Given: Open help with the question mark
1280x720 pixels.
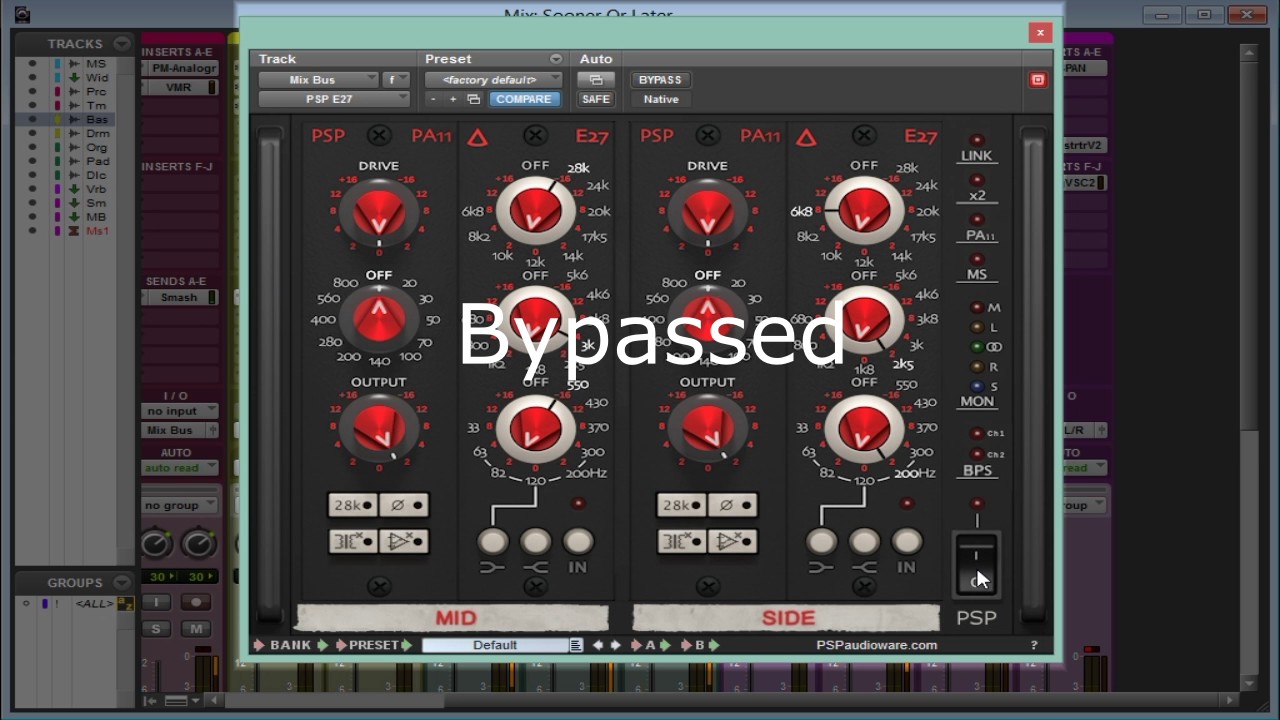Looking at the screenshot, I should pos(1034,645).
